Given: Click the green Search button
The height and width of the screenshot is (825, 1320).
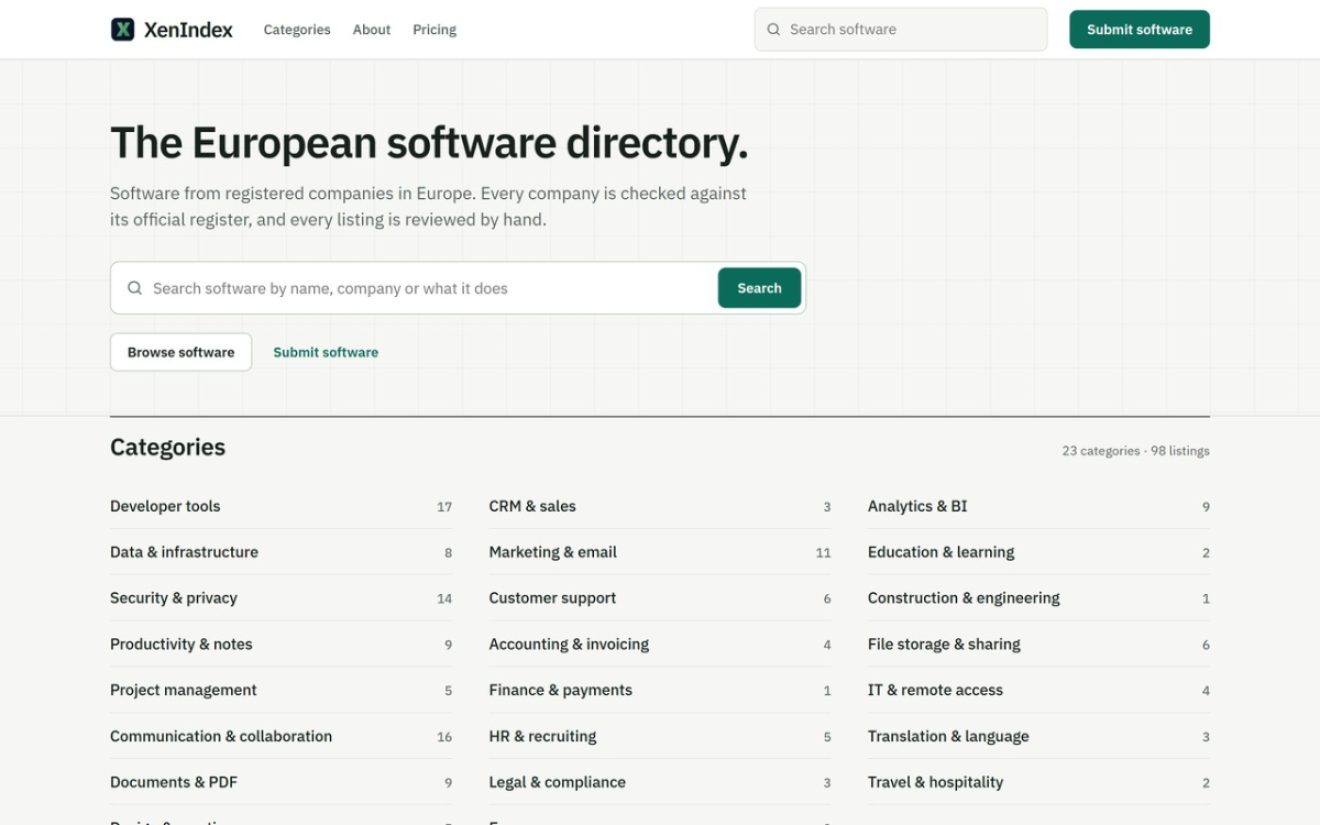Looking at the screenshot, I should pyautogui.click(x=759, y=288).
